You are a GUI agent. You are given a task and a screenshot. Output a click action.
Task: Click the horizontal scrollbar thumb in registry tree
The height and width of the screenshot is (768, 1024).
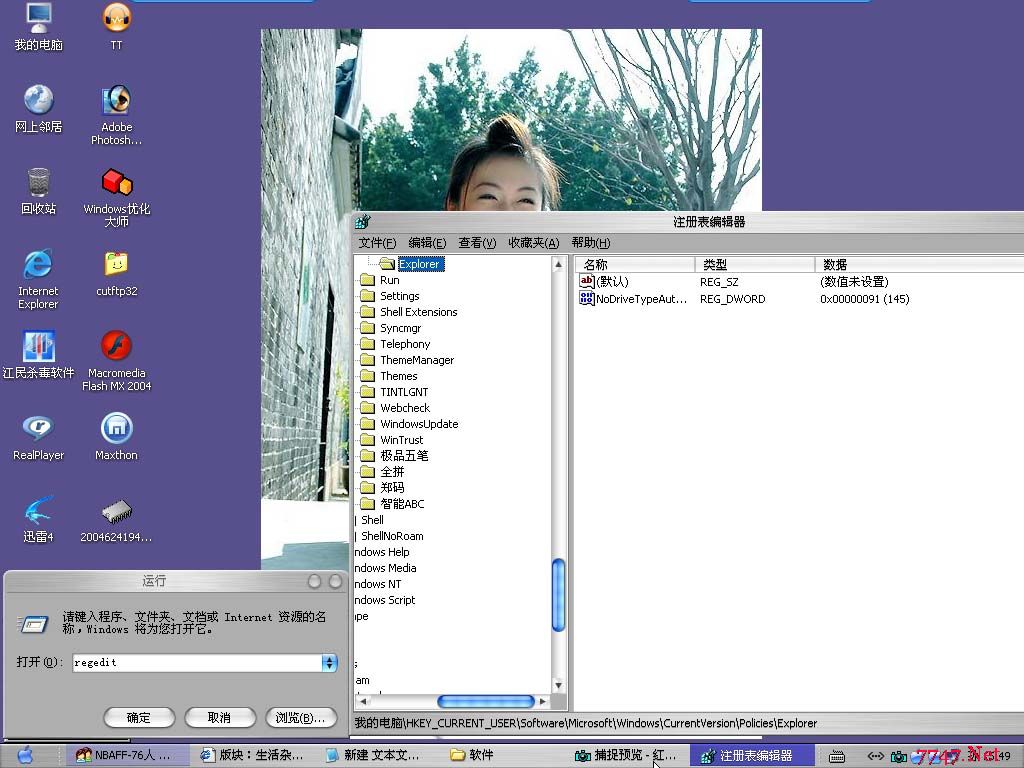tap(486, 701)
